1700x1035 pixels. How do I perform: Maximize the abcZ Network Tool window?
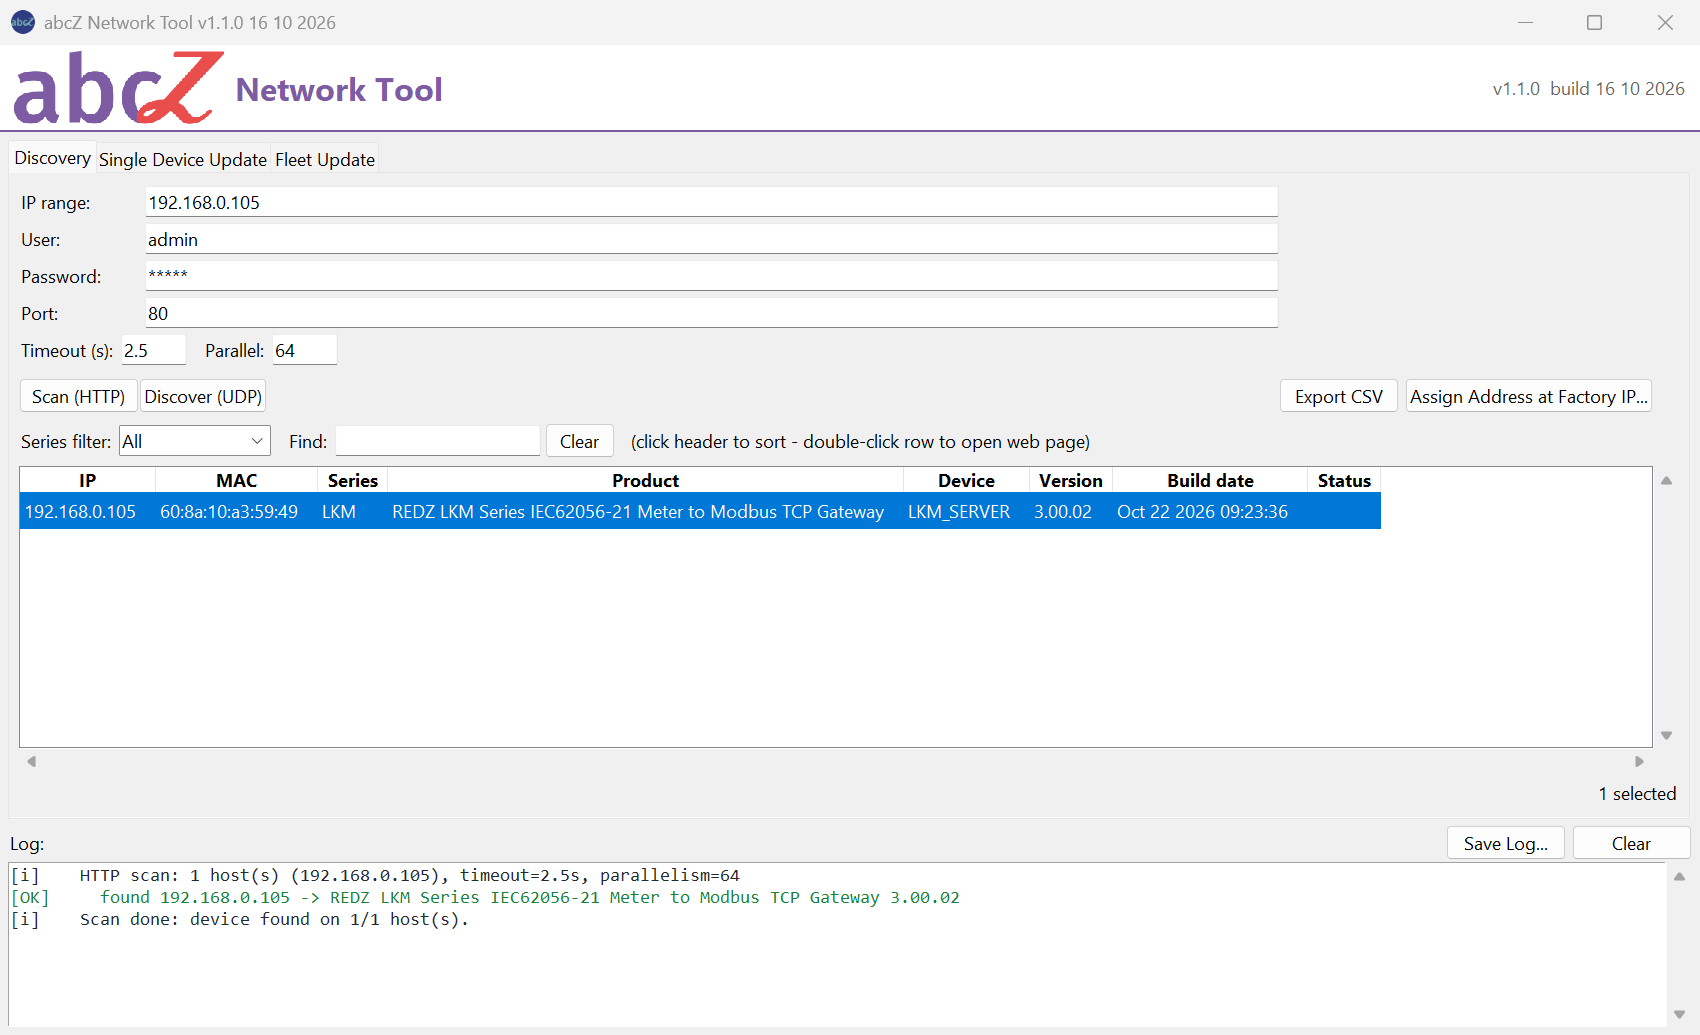click(1595, 22)
